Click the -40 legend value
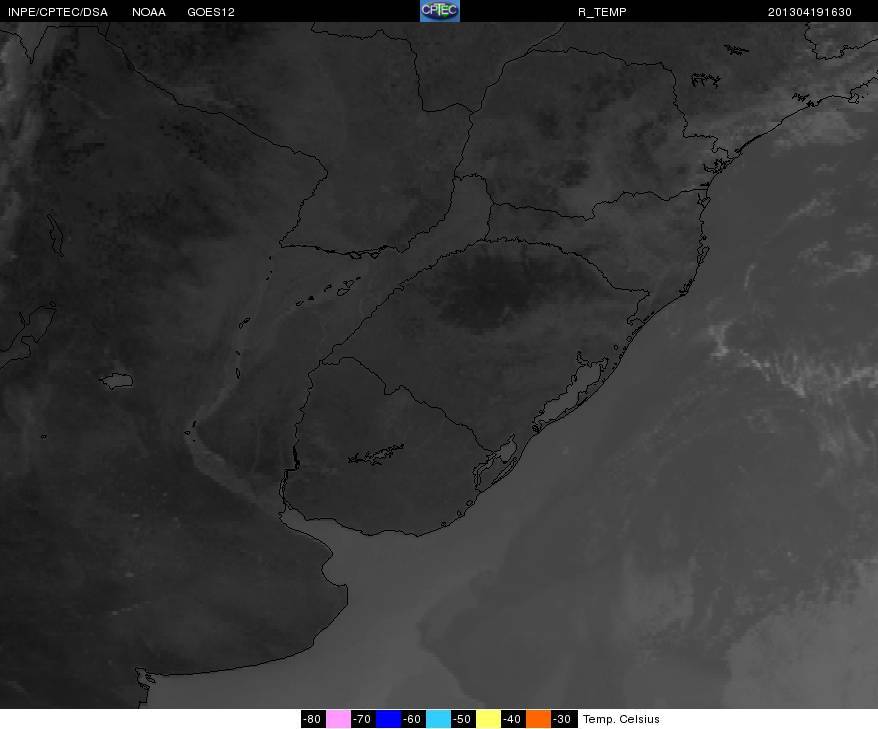 [513, 719]
